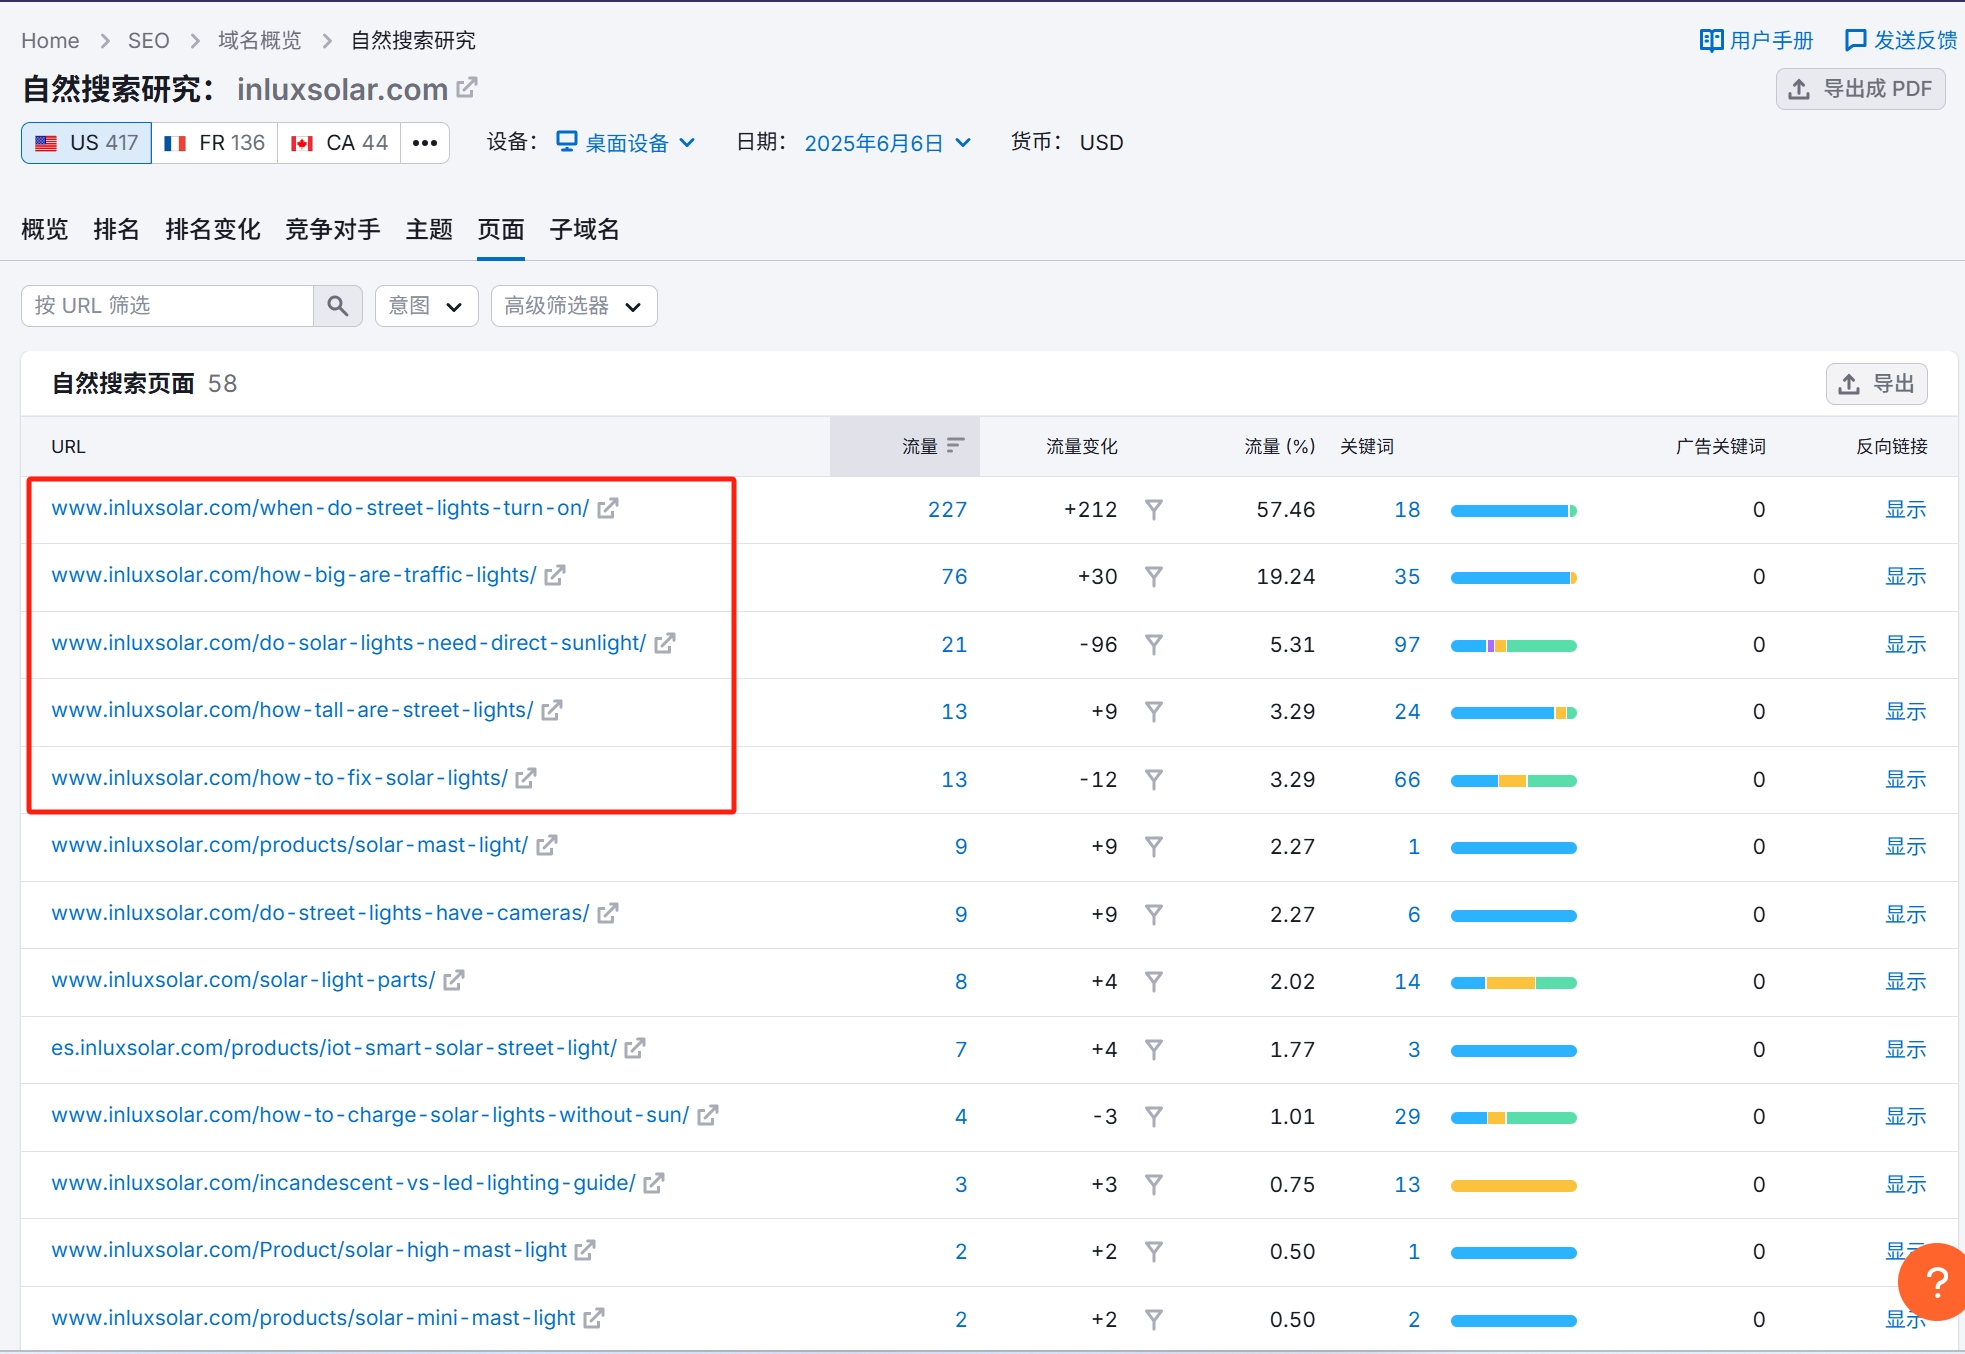
Task: Click the 导出 export button above table
Action: tap(1876, 384)
